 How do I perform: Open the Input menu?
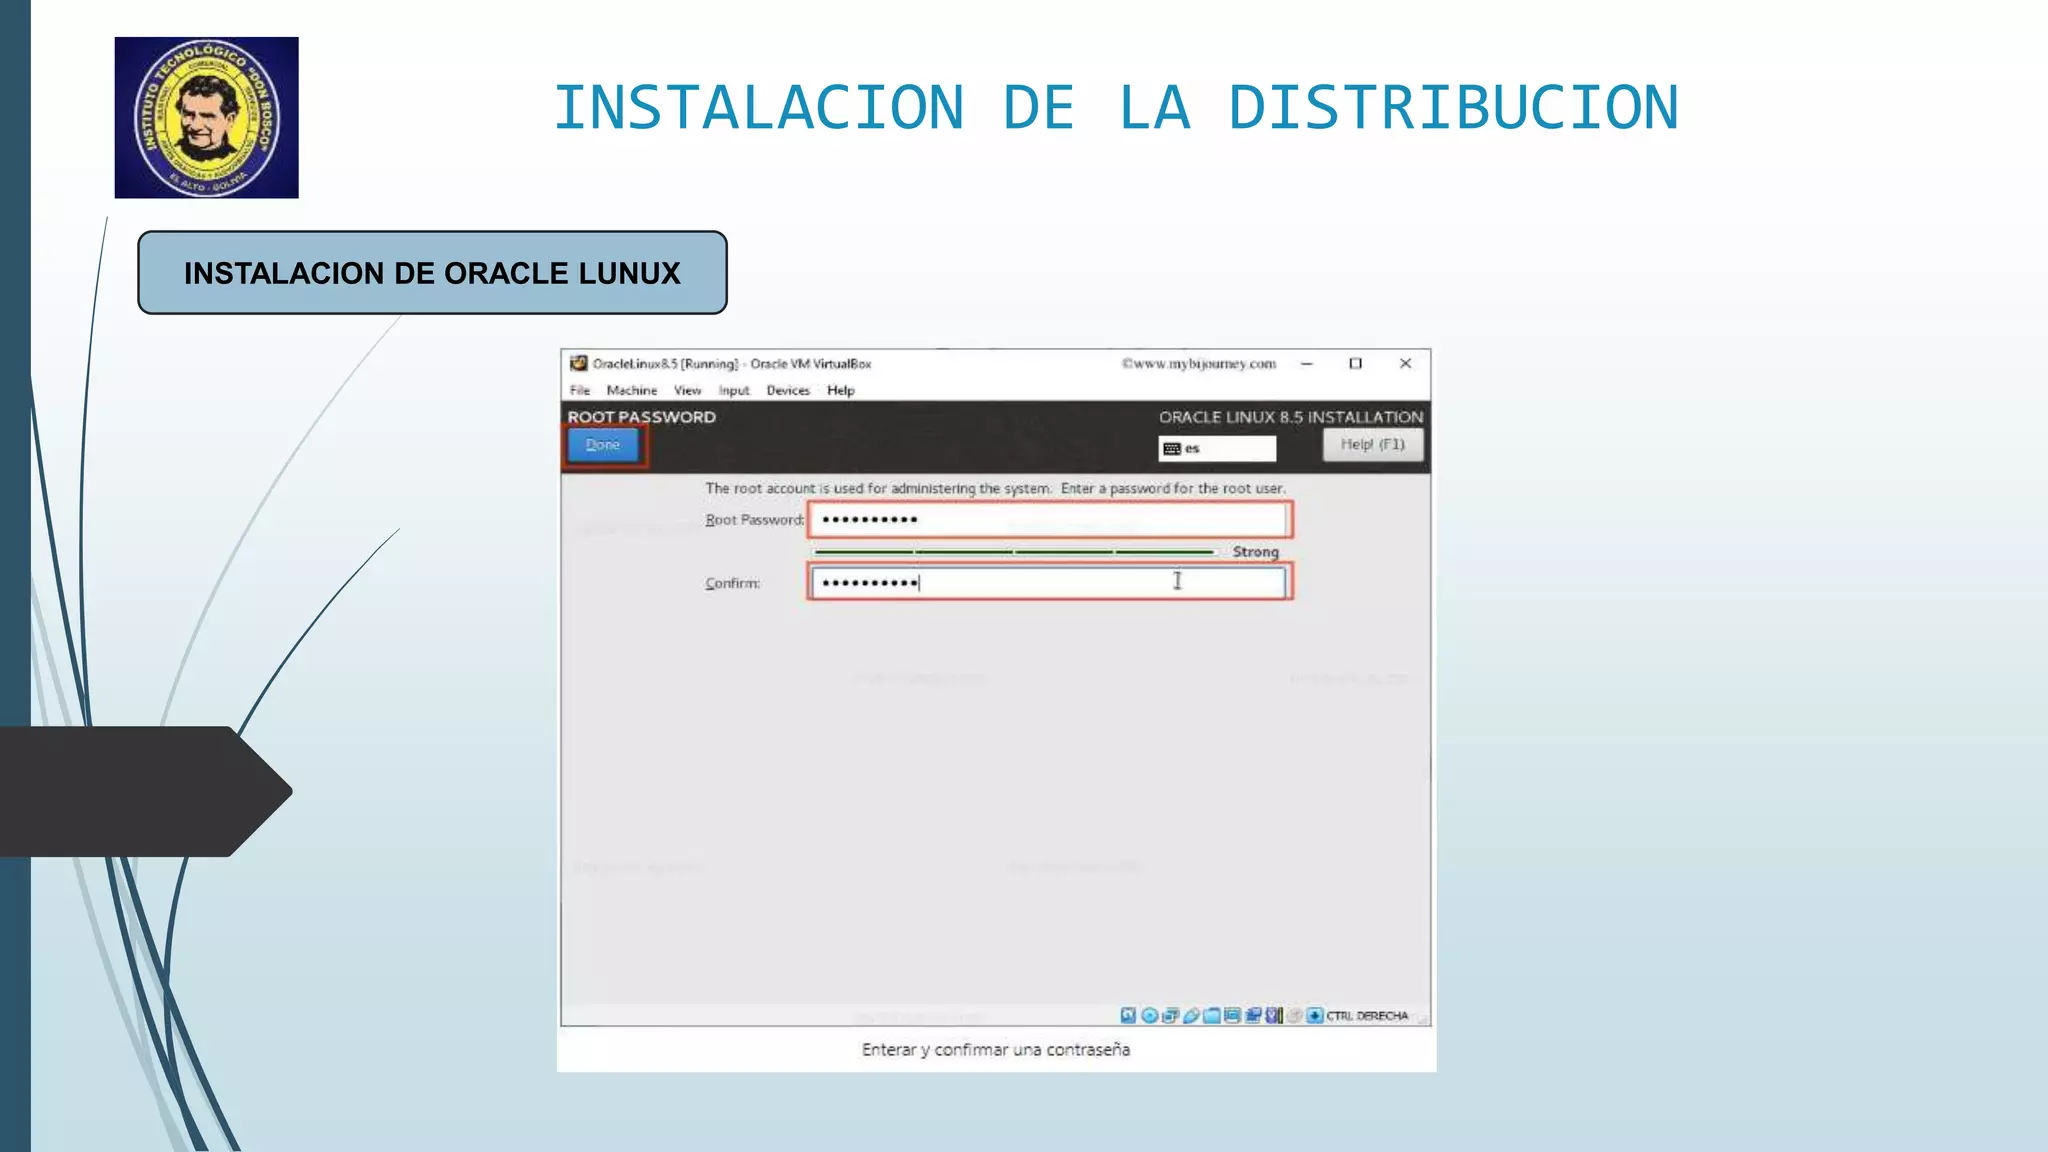click(x=734, y=390)
